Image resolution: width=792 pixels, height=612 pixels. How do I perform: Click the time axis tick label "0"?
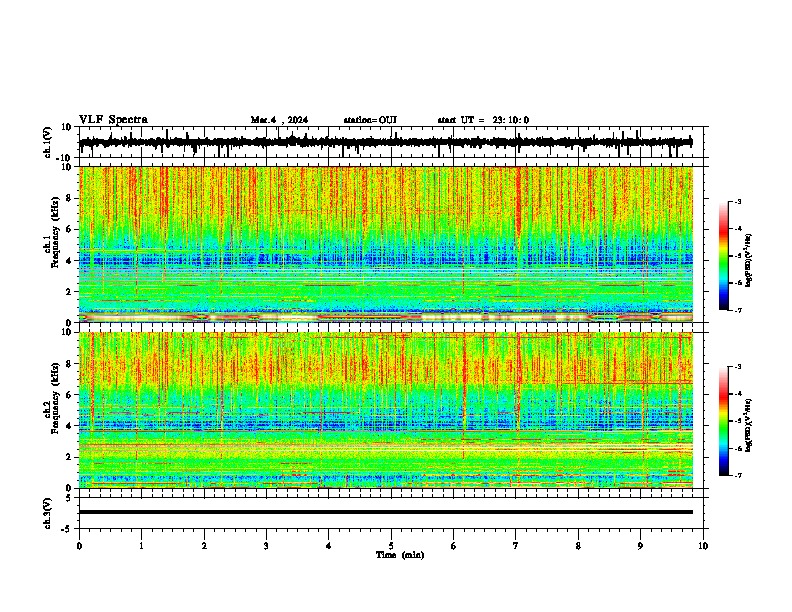click(x=79, y=546)
